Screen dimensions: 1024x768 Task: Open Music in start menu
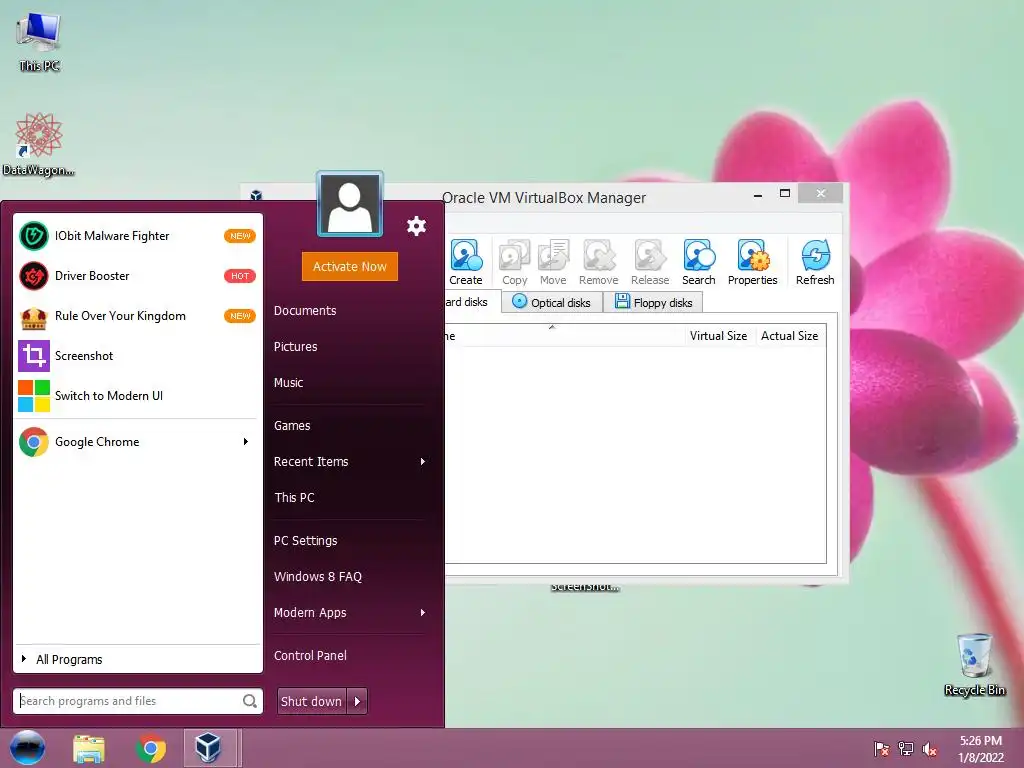(289, 383)
